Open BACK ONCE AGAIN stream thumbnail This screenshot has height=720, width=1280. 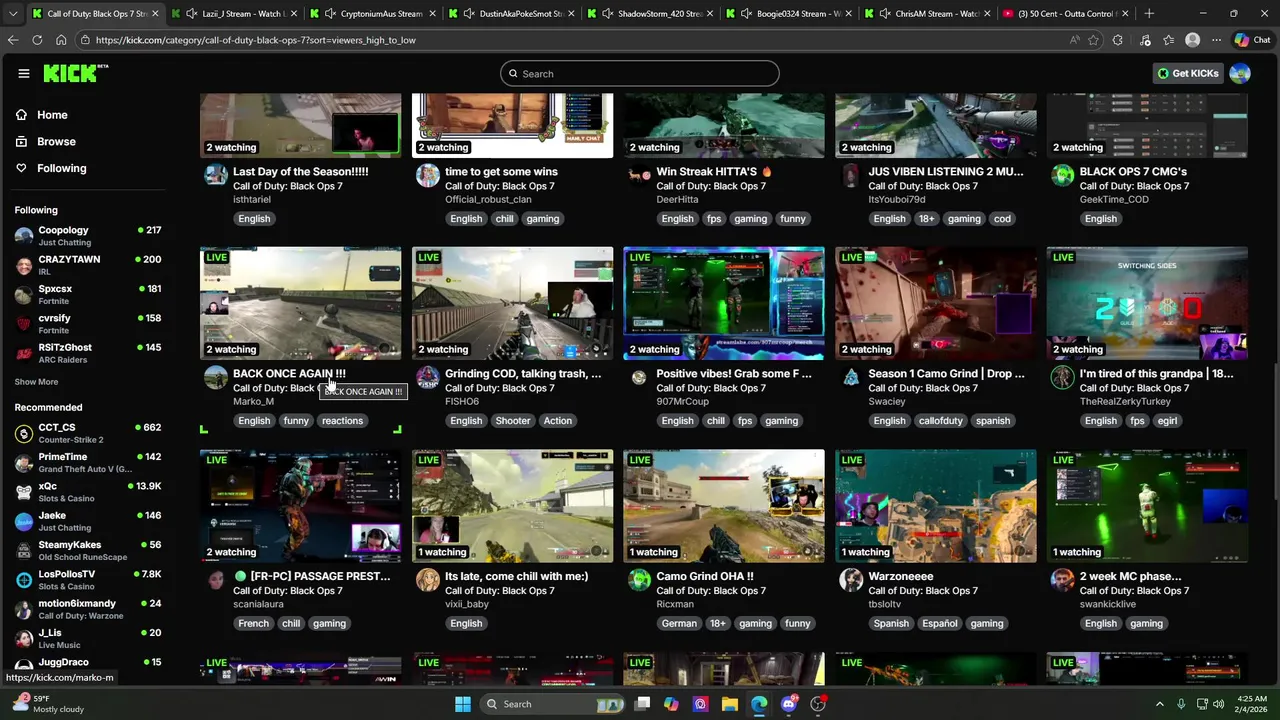pos(301,303)
